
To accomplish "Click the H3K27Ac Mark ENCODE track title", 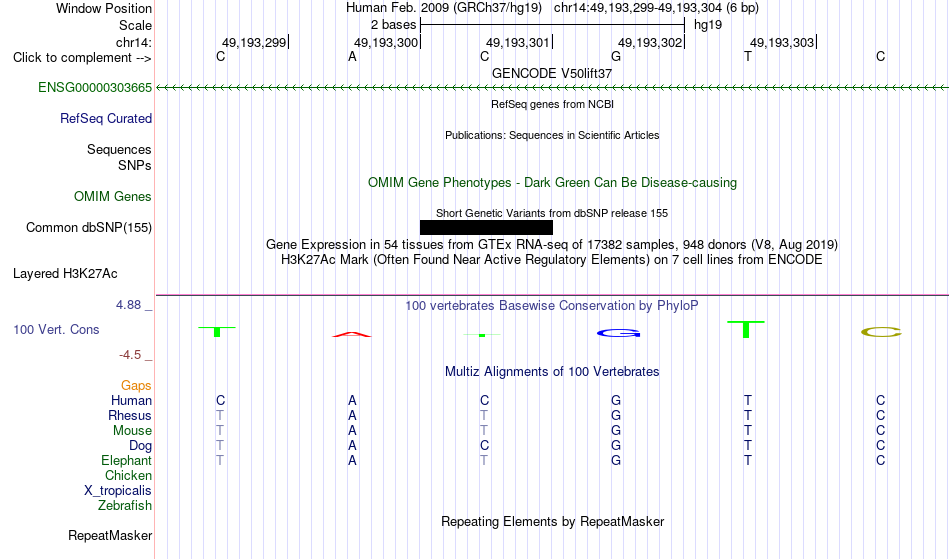I will click(552, 260).
